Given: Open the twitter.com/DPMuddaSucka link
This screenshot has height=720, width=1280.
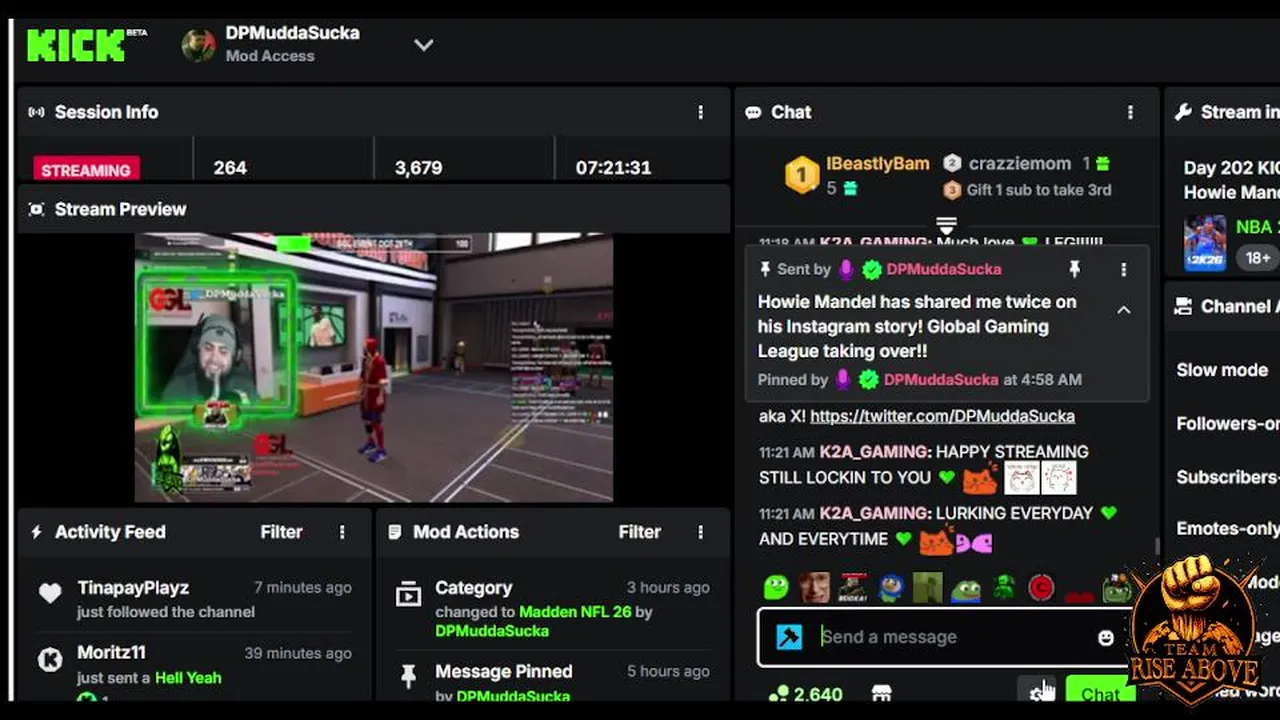Looking at the screenshot, I should (942, 416).
